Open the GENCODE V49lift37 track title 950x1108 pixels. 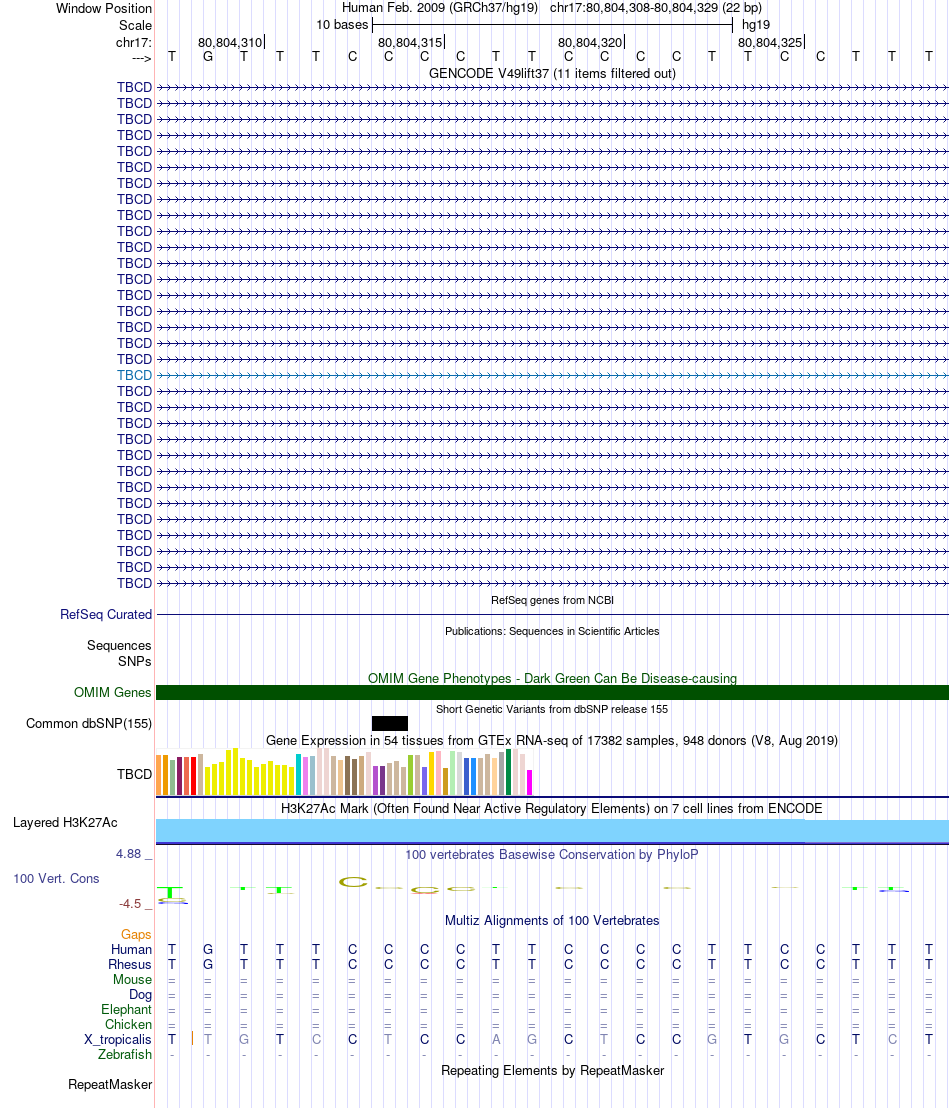pyautogui.click(x=552, y=73)
